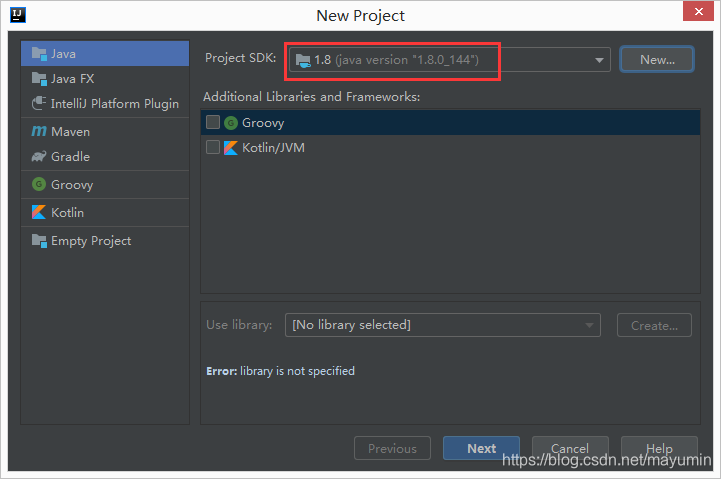Cancel the New Project dialog
Image resolution: width=721 pixels, height=479 pixels.
point(570,448)
